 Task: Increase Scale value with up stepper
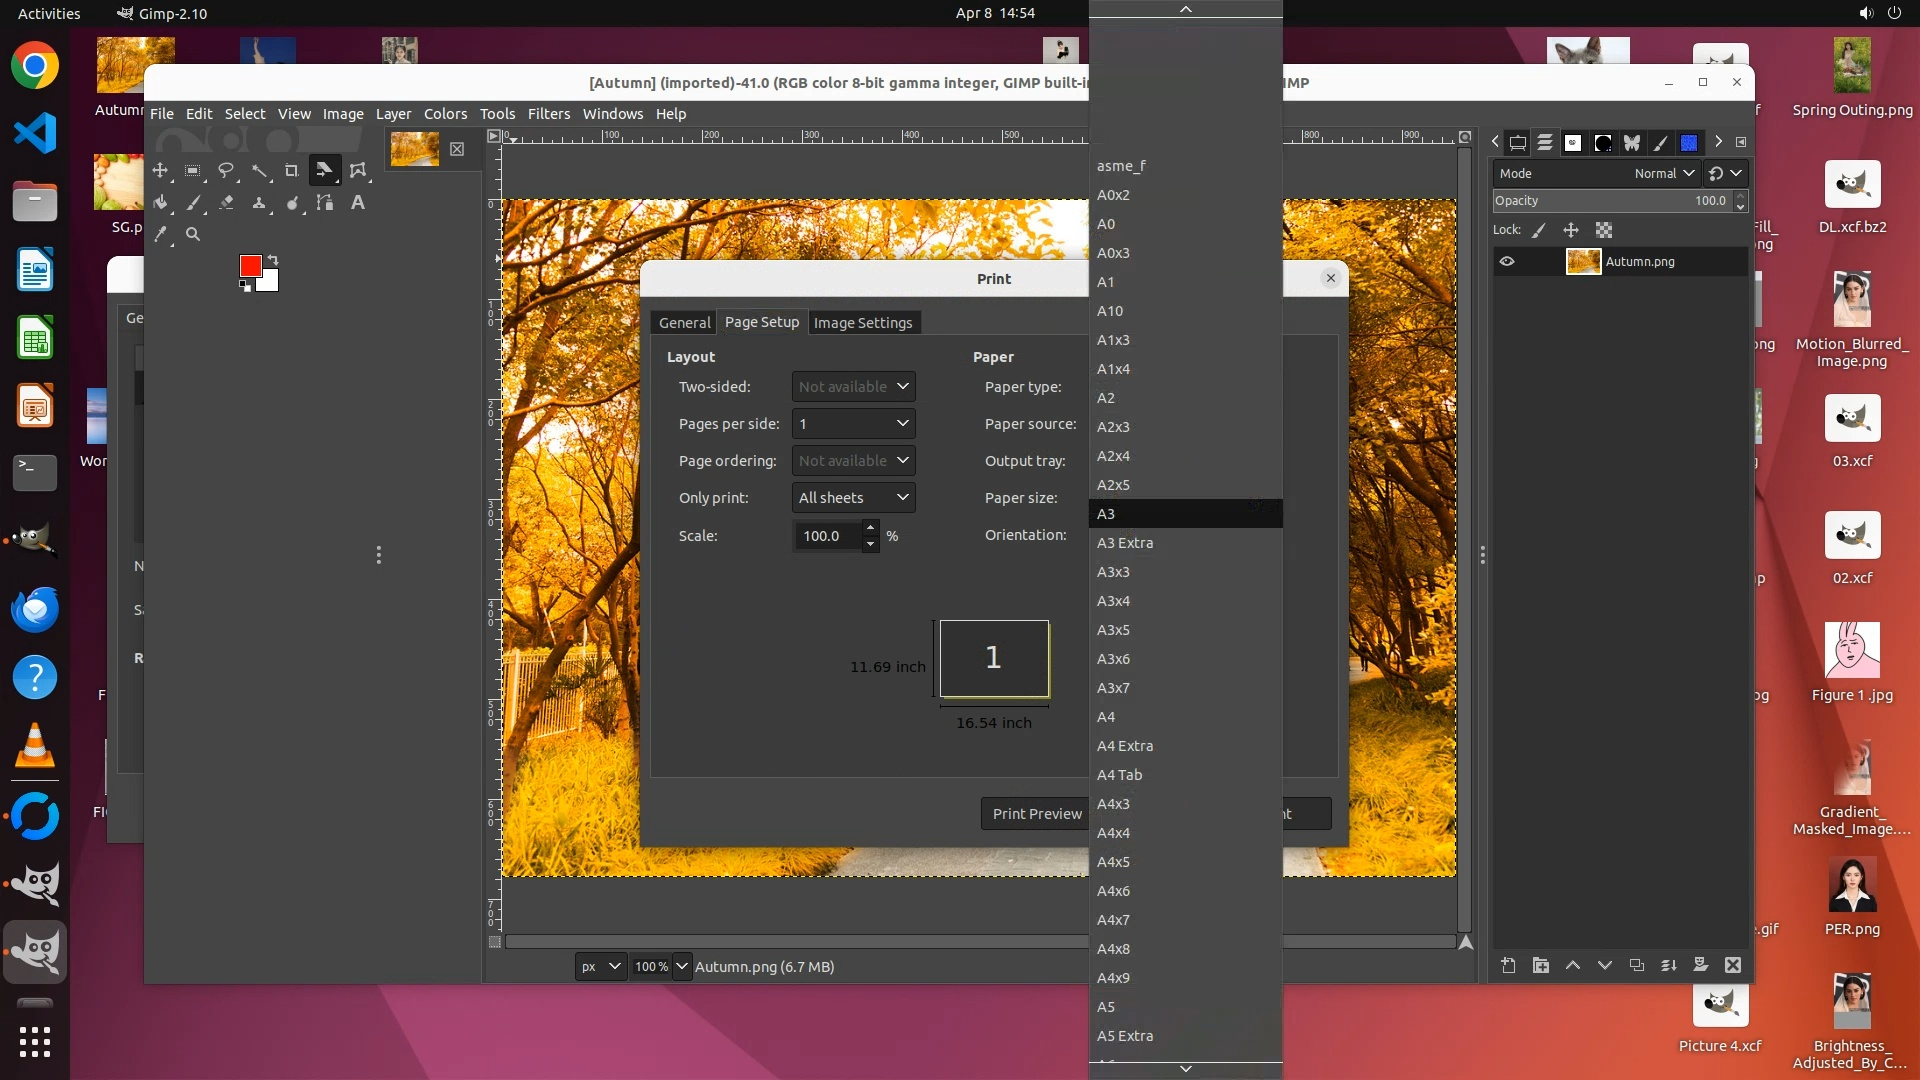tap(870, 528)
